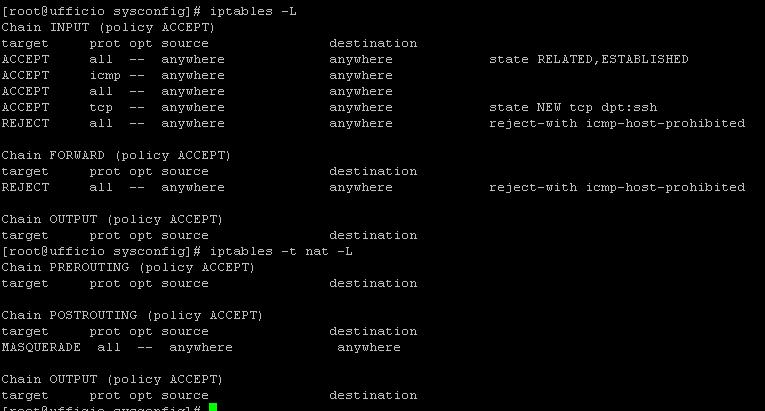Click REJECT target in INPUT chain
765x411 pixels.
pos(25,123)
